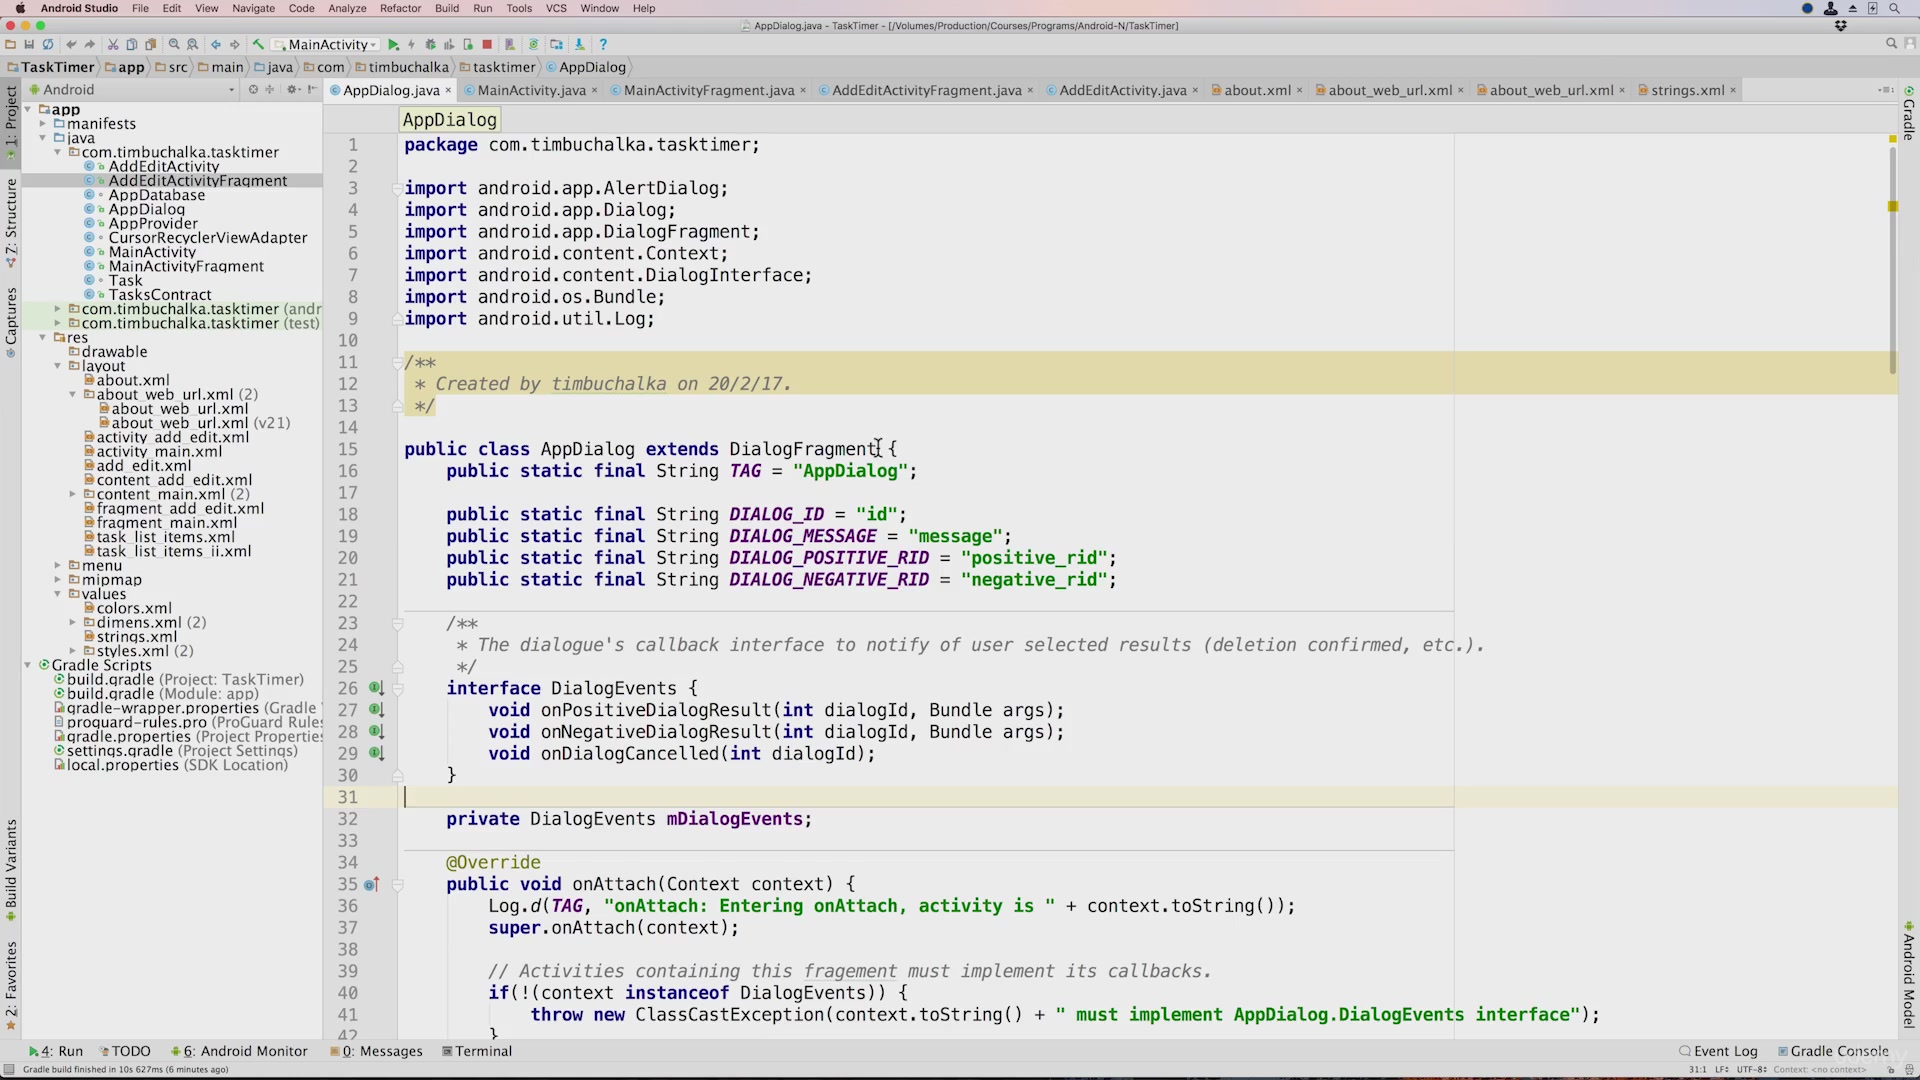This screenshot has width=1920, height=1080.
Task: Click the Make Project hammer icon
Action: (258, 45)
